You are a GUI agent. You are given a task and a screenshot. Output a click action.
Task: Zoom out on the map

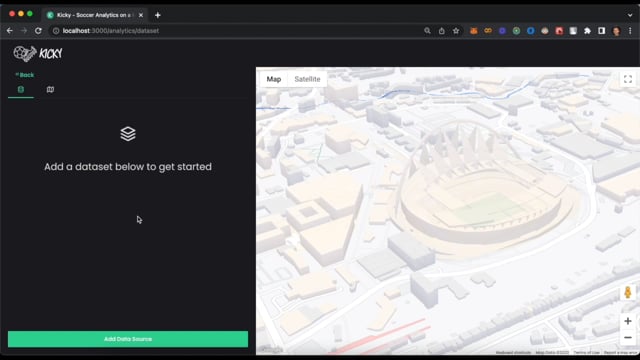[628, 338]
